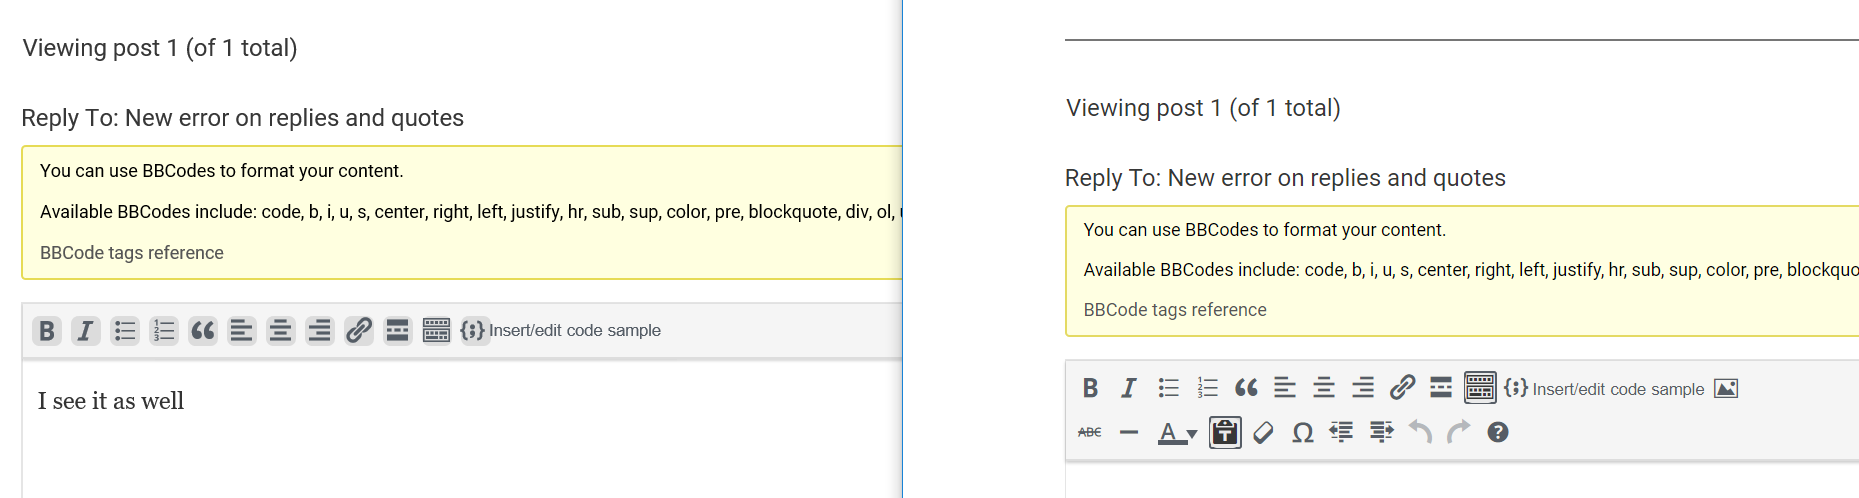Open the special character (Omega) picker

click(1302, 432)
